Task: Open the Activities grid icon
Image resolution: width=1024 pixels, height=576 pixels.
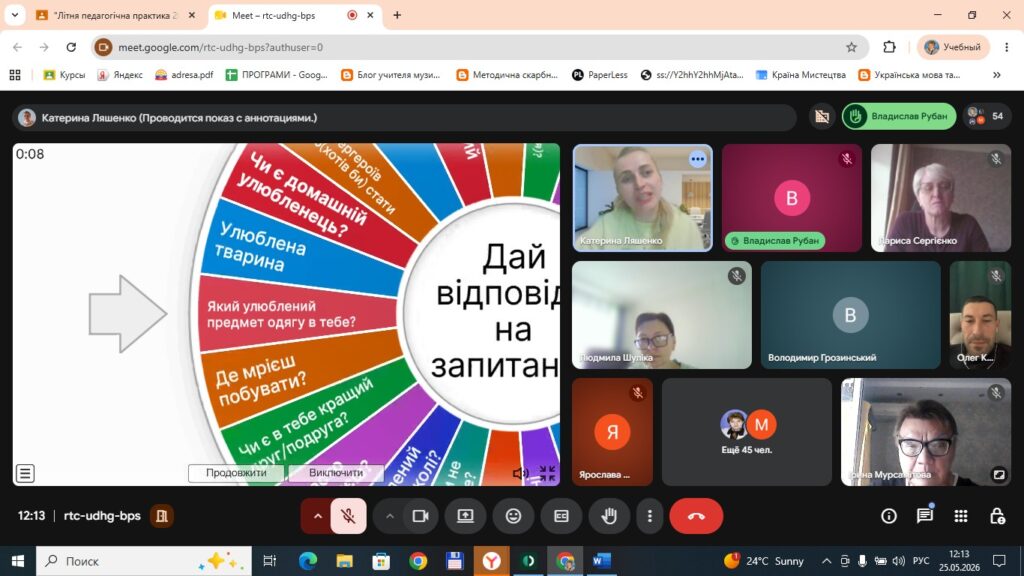Action: pos(961,516)
